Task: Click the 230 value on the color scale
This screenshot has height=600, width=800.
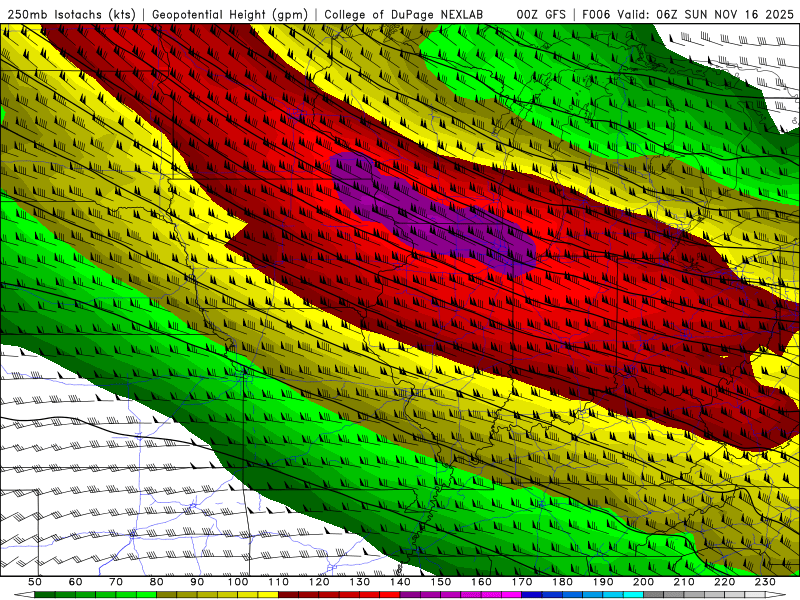Action: (x=765, y=582)
